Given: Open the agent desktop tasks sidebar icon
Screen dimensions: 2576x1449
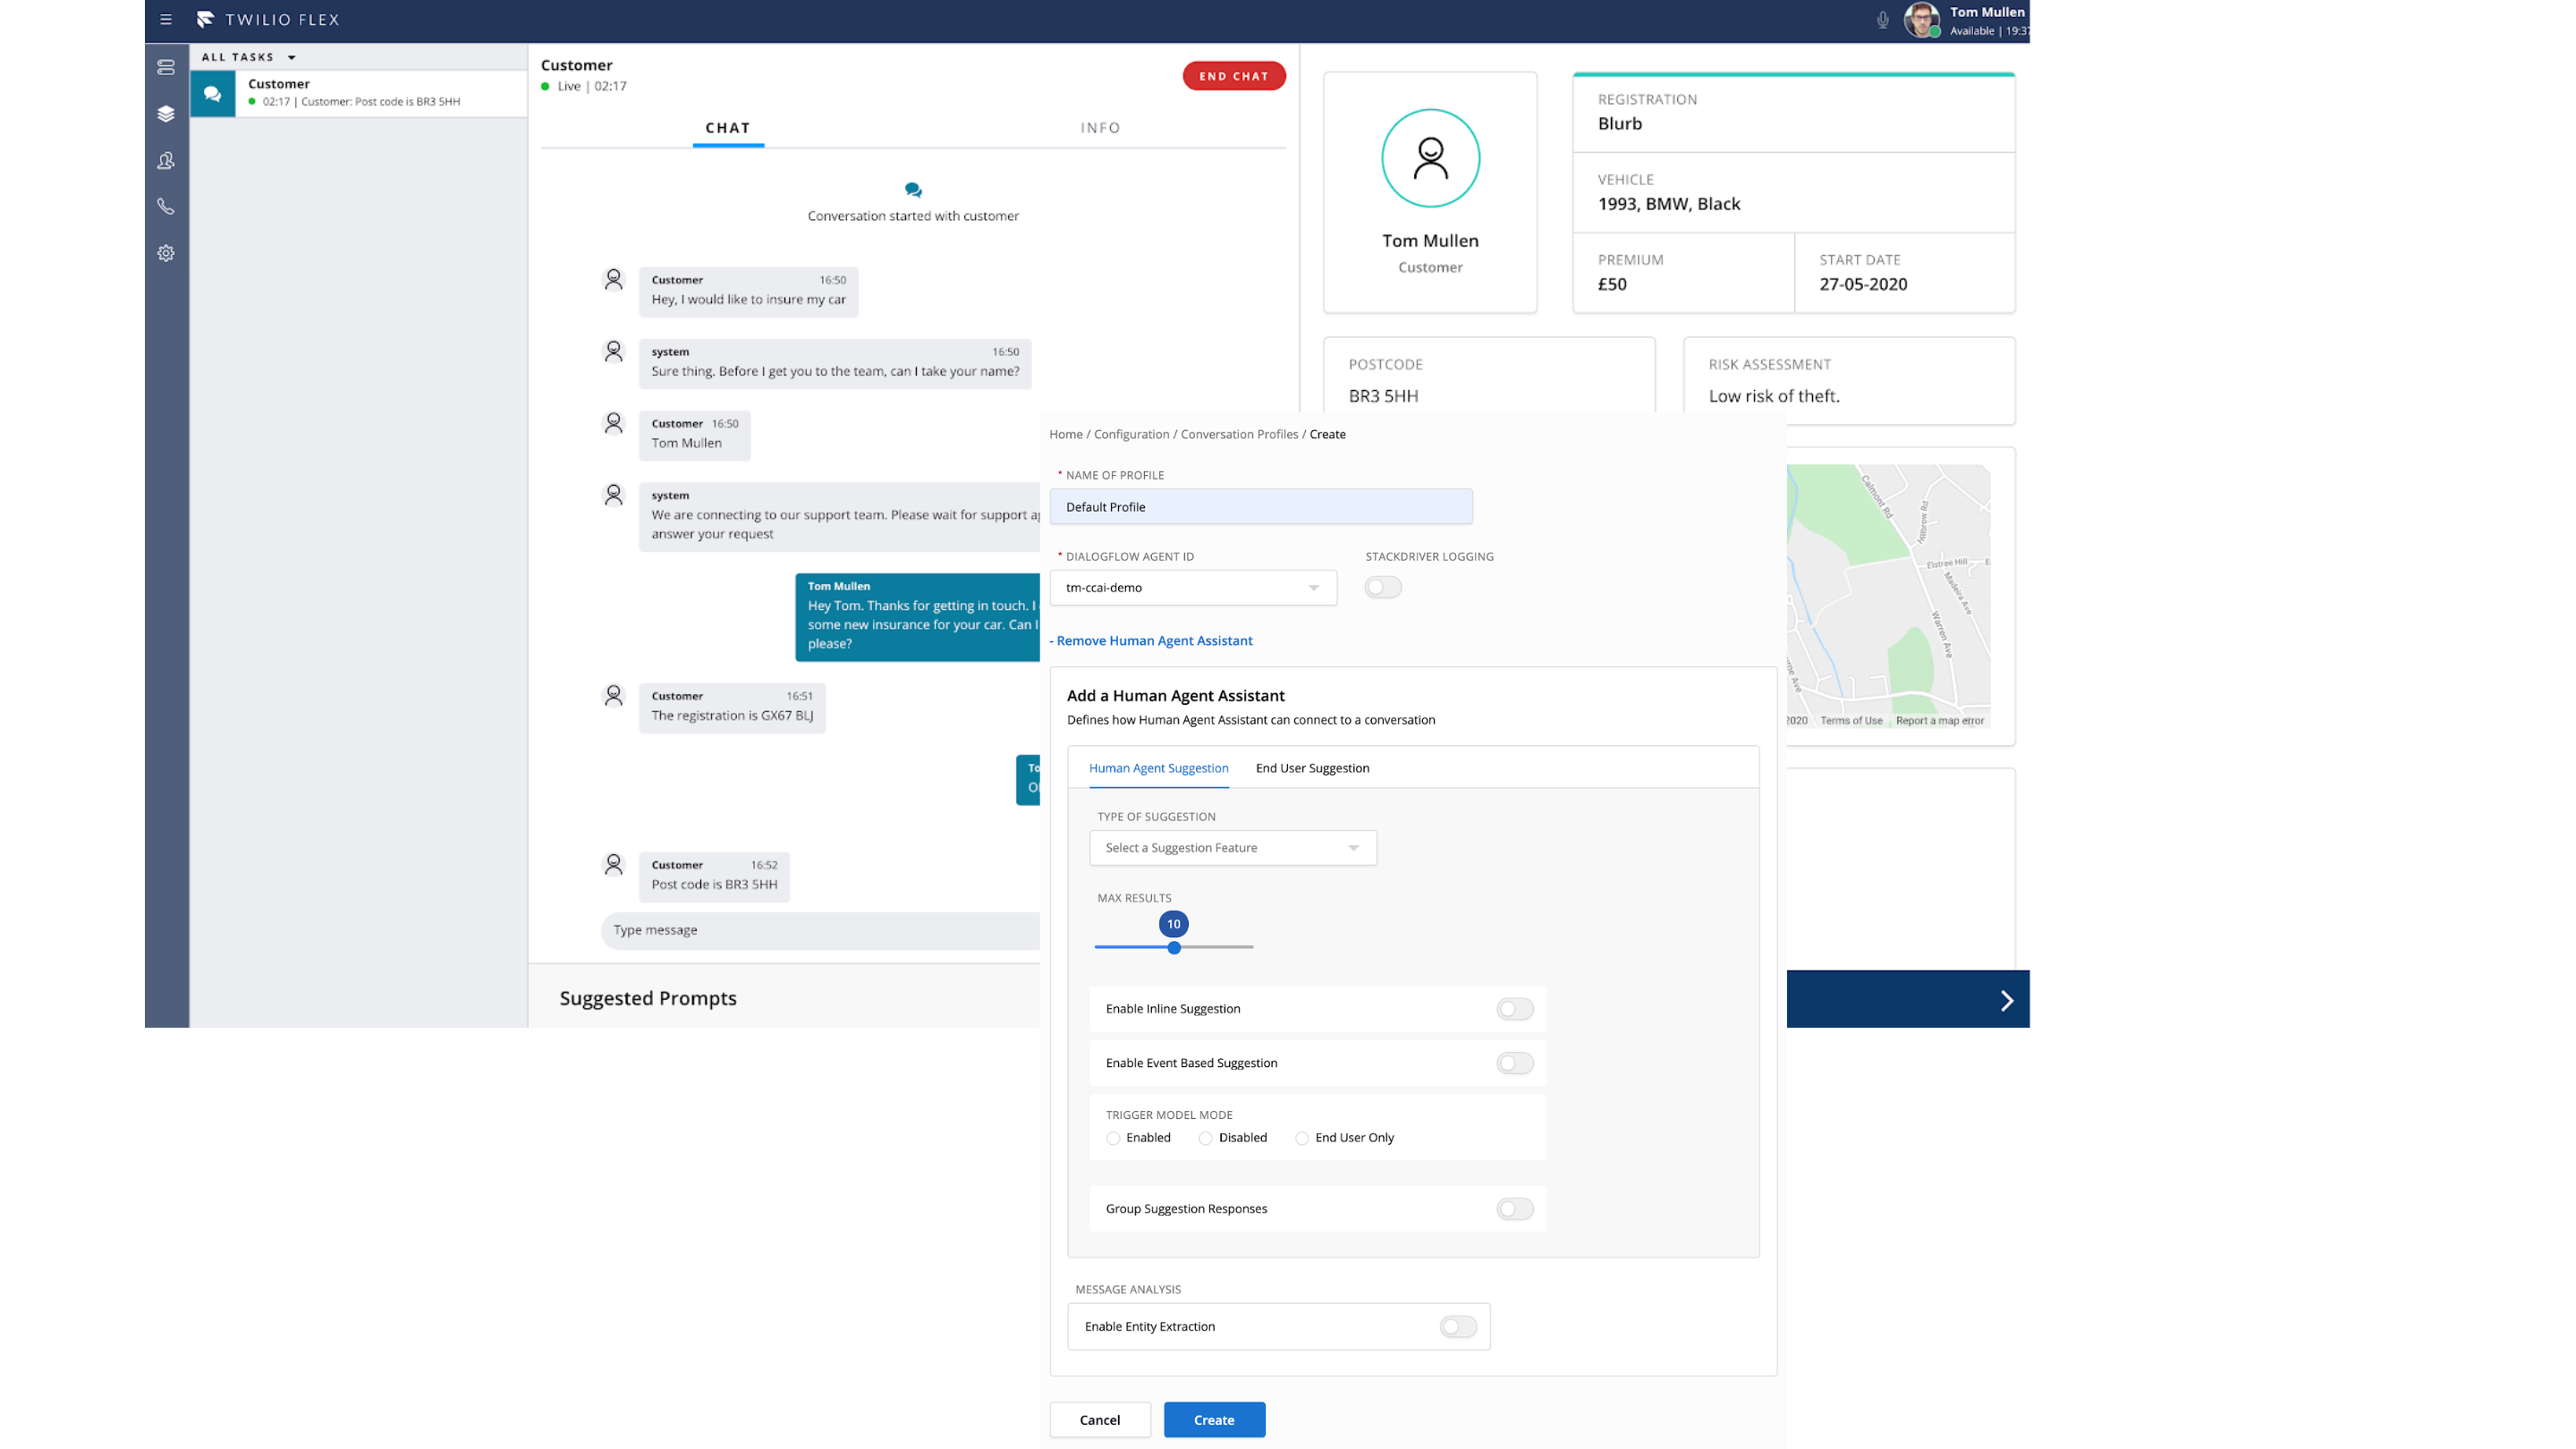Looking at the screenshot, I should (x=166, y=68).
